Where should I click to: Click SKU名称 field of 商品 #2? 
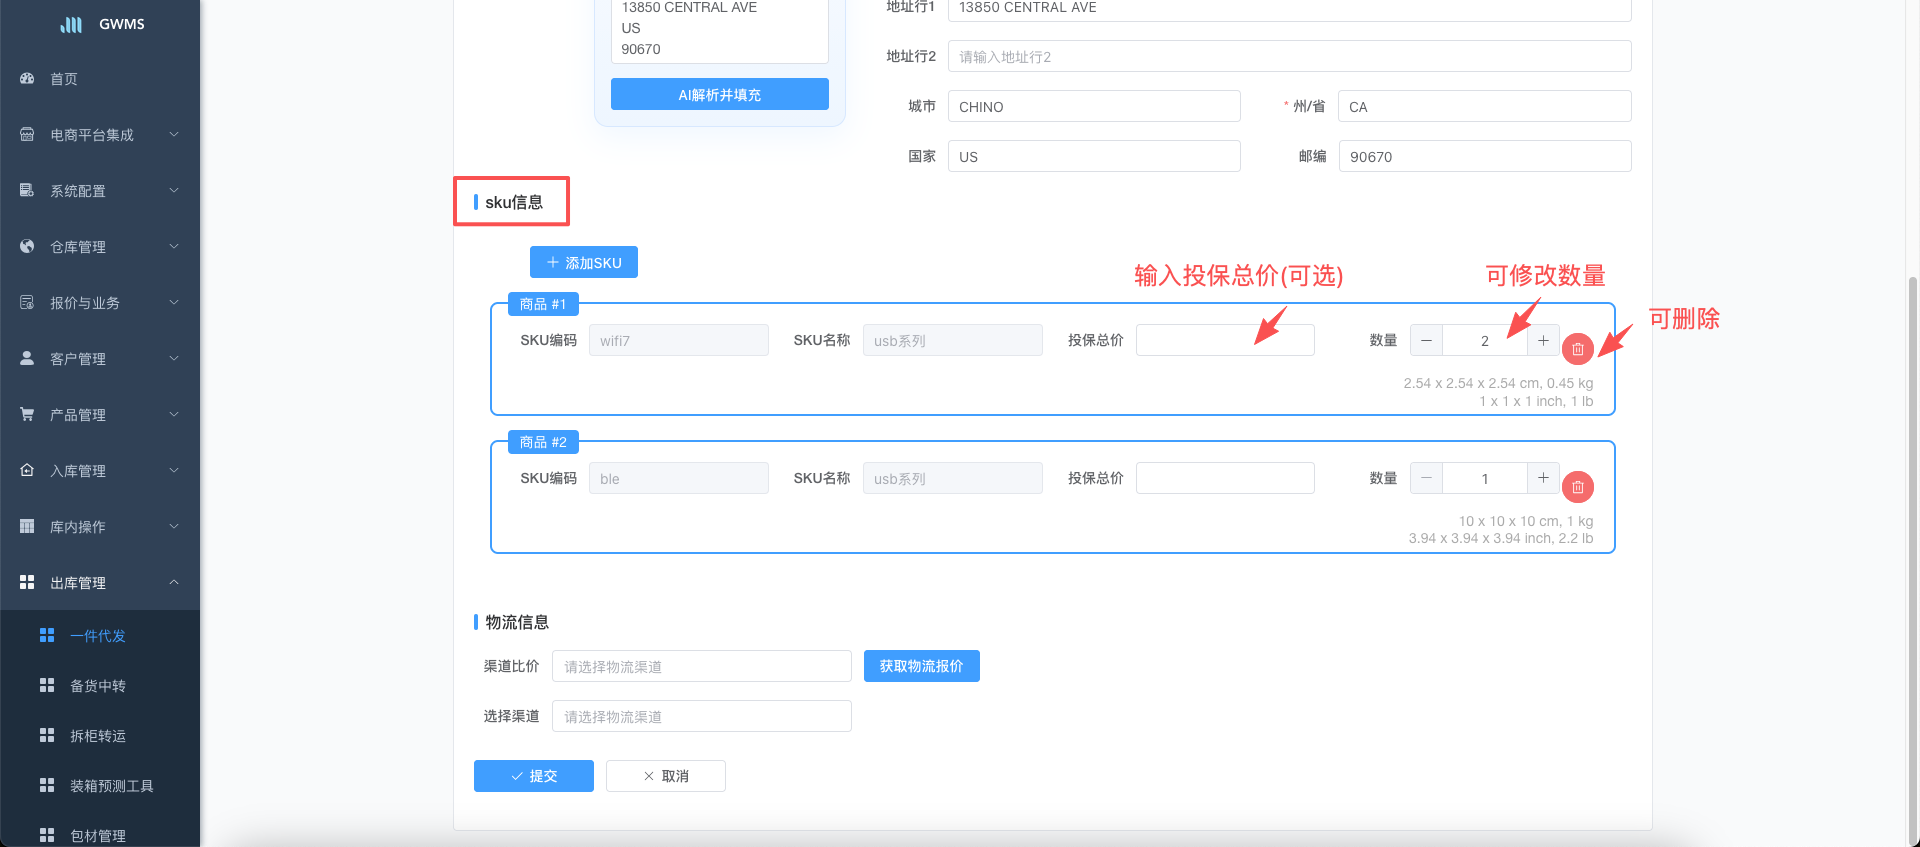[953, 478]
